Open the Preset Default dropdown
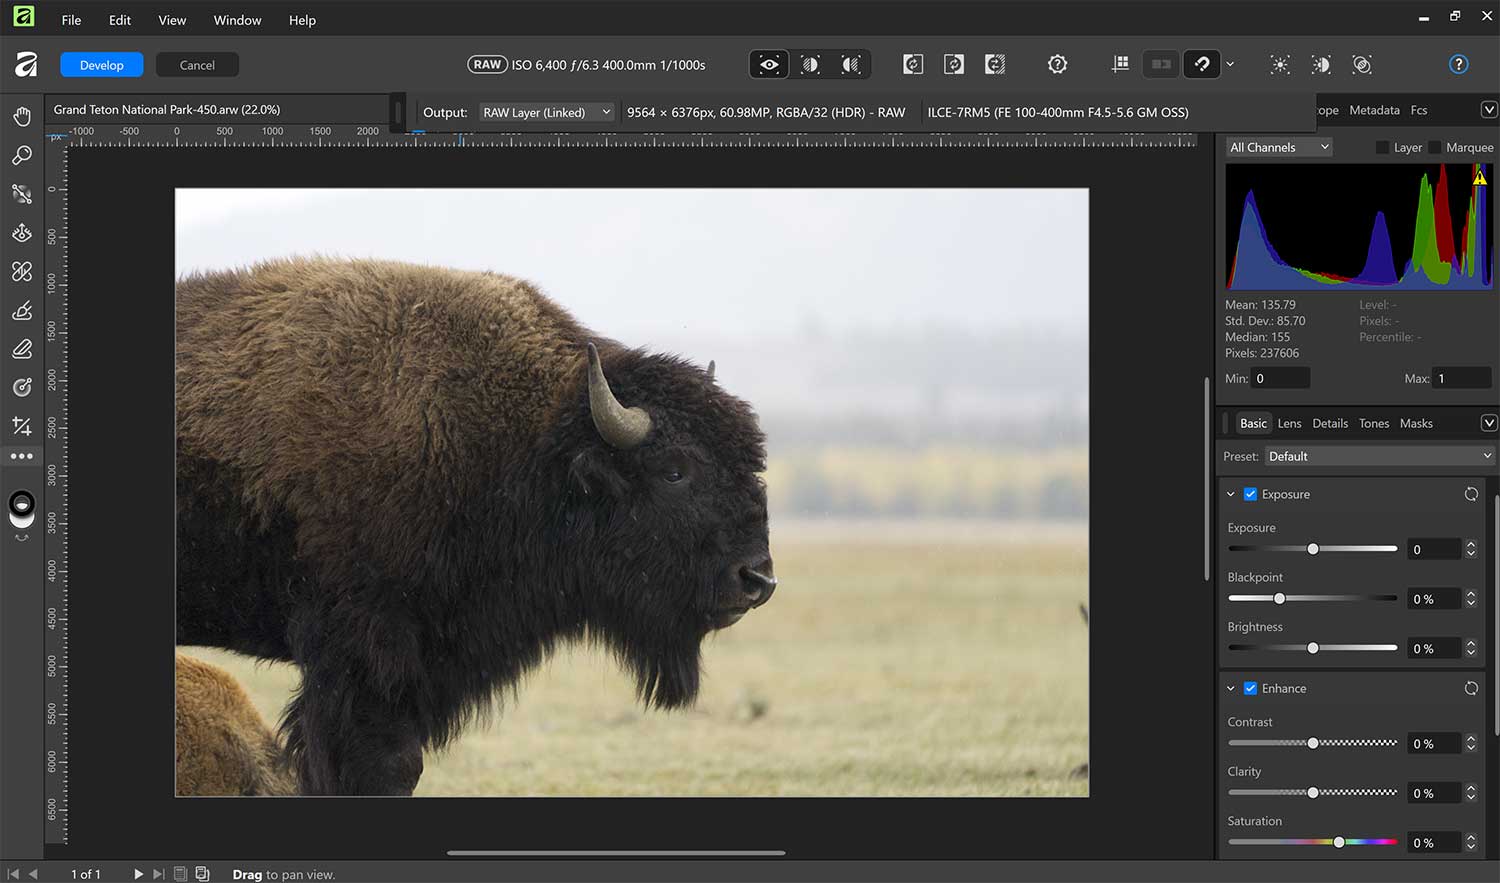This screenshot has height=883, width=1500. [x=1380, y=456]
